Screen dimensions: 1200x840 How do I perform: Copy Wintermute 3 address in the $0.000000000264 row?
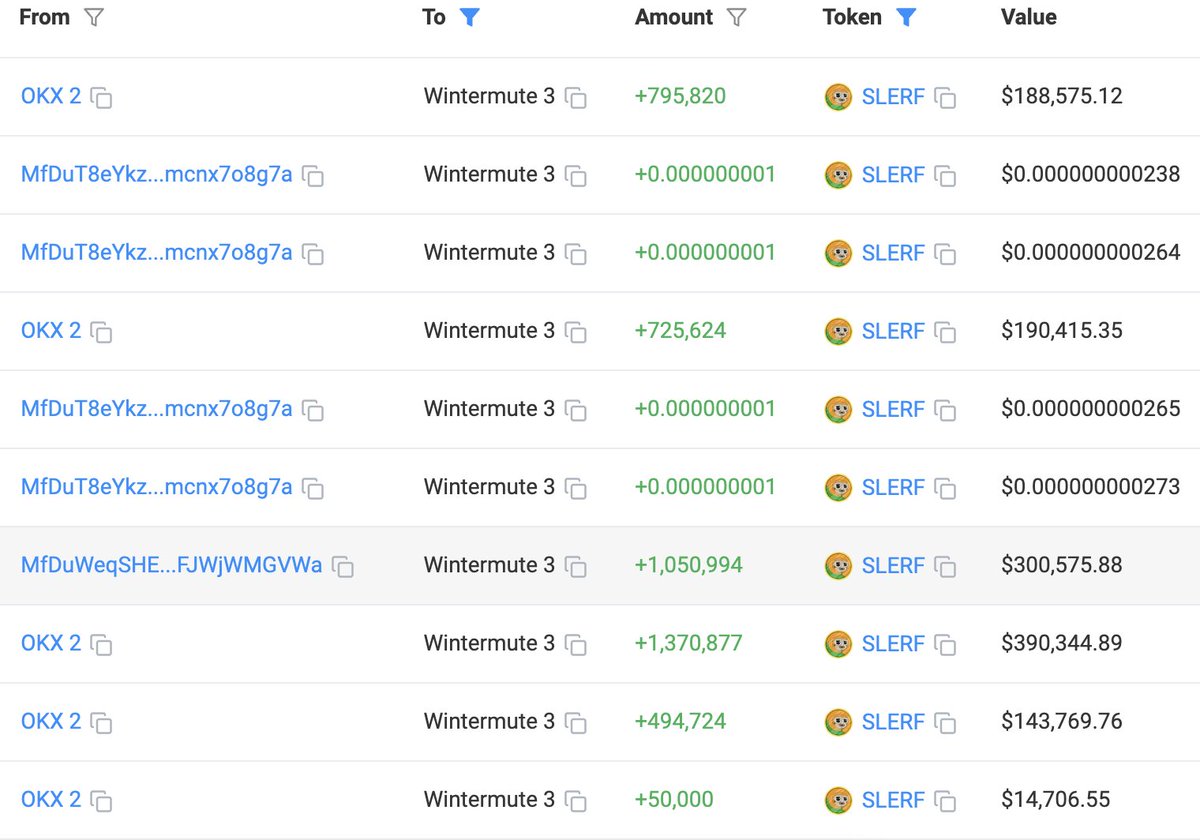575,253
